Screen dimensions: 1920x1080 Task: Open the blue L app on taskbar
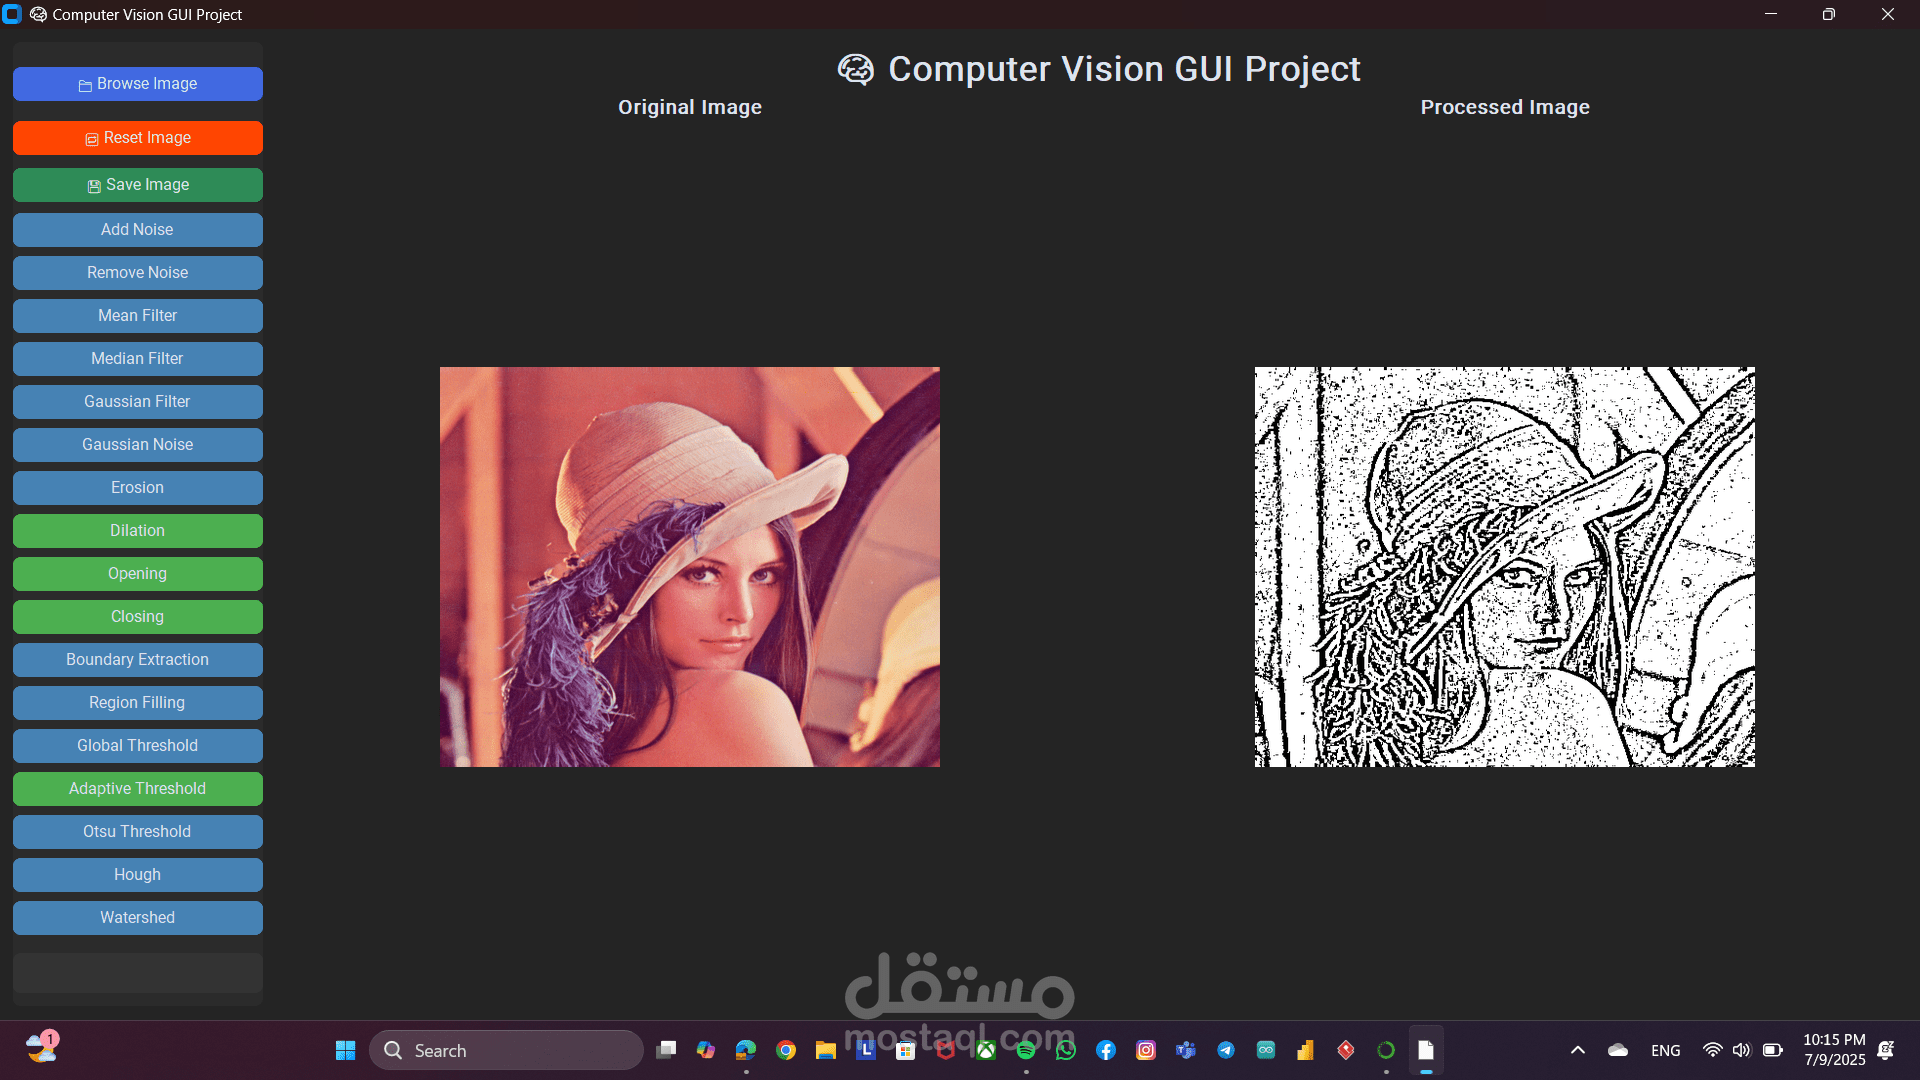tap(866, 1050)
